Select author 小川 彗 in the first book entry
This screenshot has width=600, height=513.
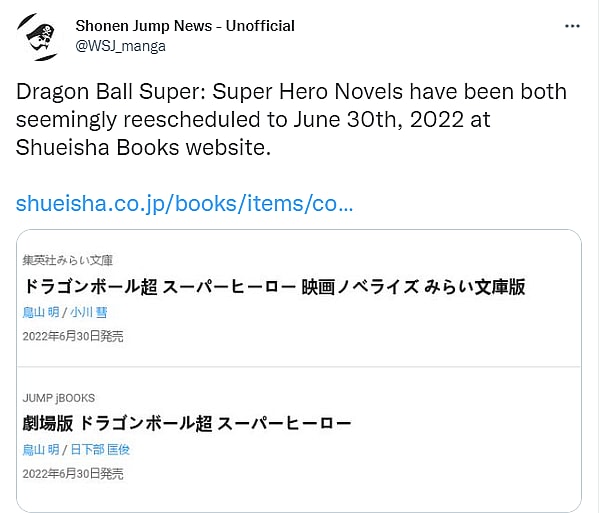tap(89, 312)
